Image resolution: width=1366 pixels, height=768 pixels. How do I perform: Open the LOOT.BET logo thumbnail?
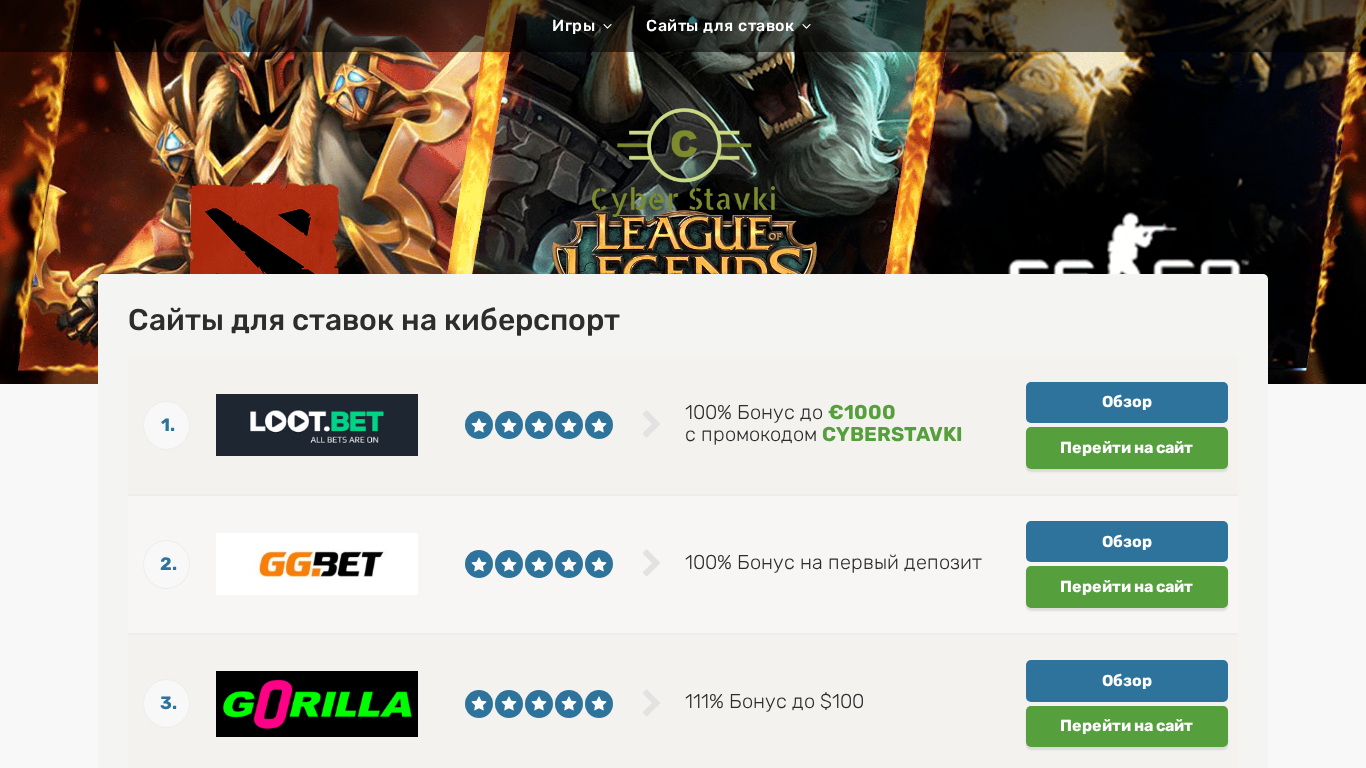pos(317,425)
